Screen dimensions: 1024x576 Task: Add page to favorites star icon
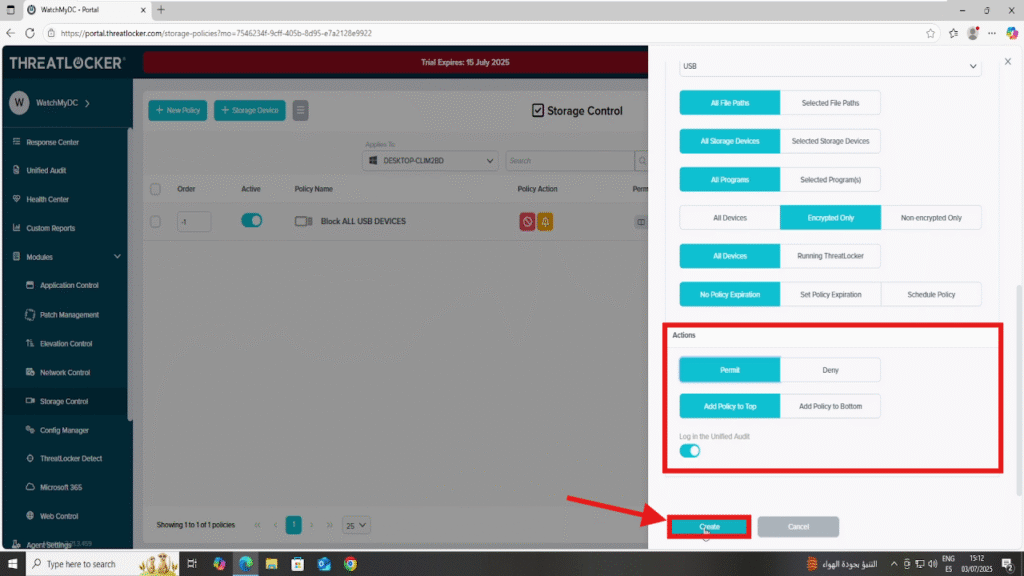tap(930, 33)
